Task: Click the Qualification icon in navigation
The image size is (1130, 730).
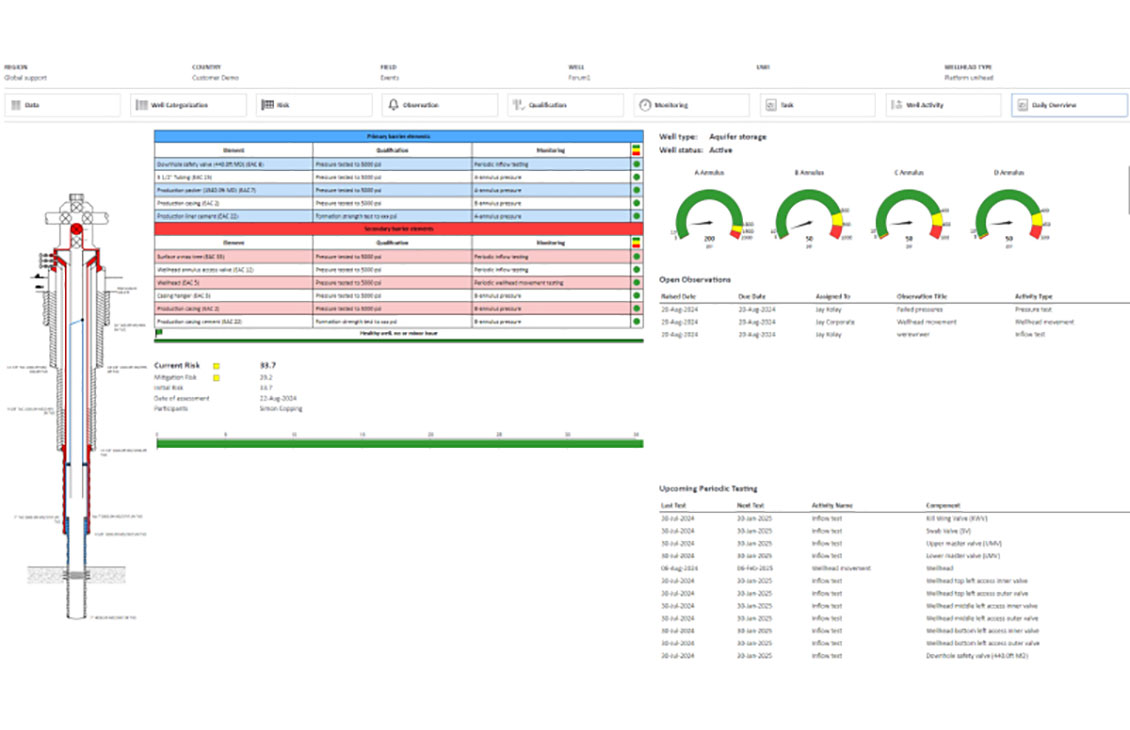Action: (x=518, y=105)
